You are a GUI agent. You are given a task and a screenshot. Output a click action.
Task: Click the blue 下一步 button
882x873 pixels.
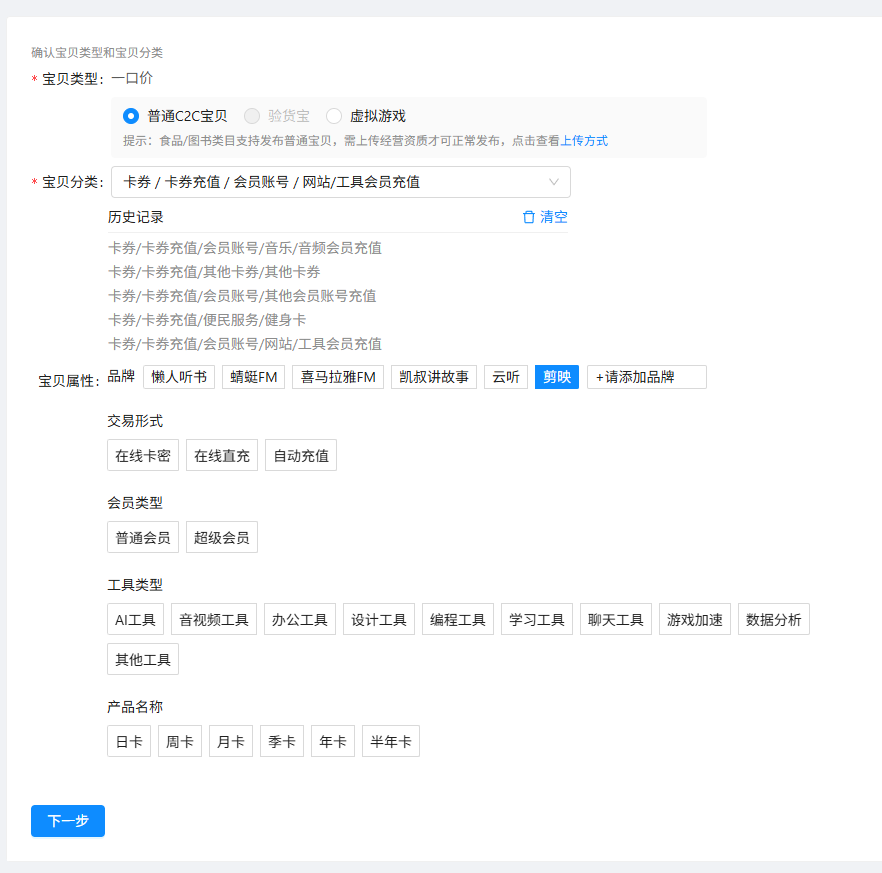pos(68,821)
